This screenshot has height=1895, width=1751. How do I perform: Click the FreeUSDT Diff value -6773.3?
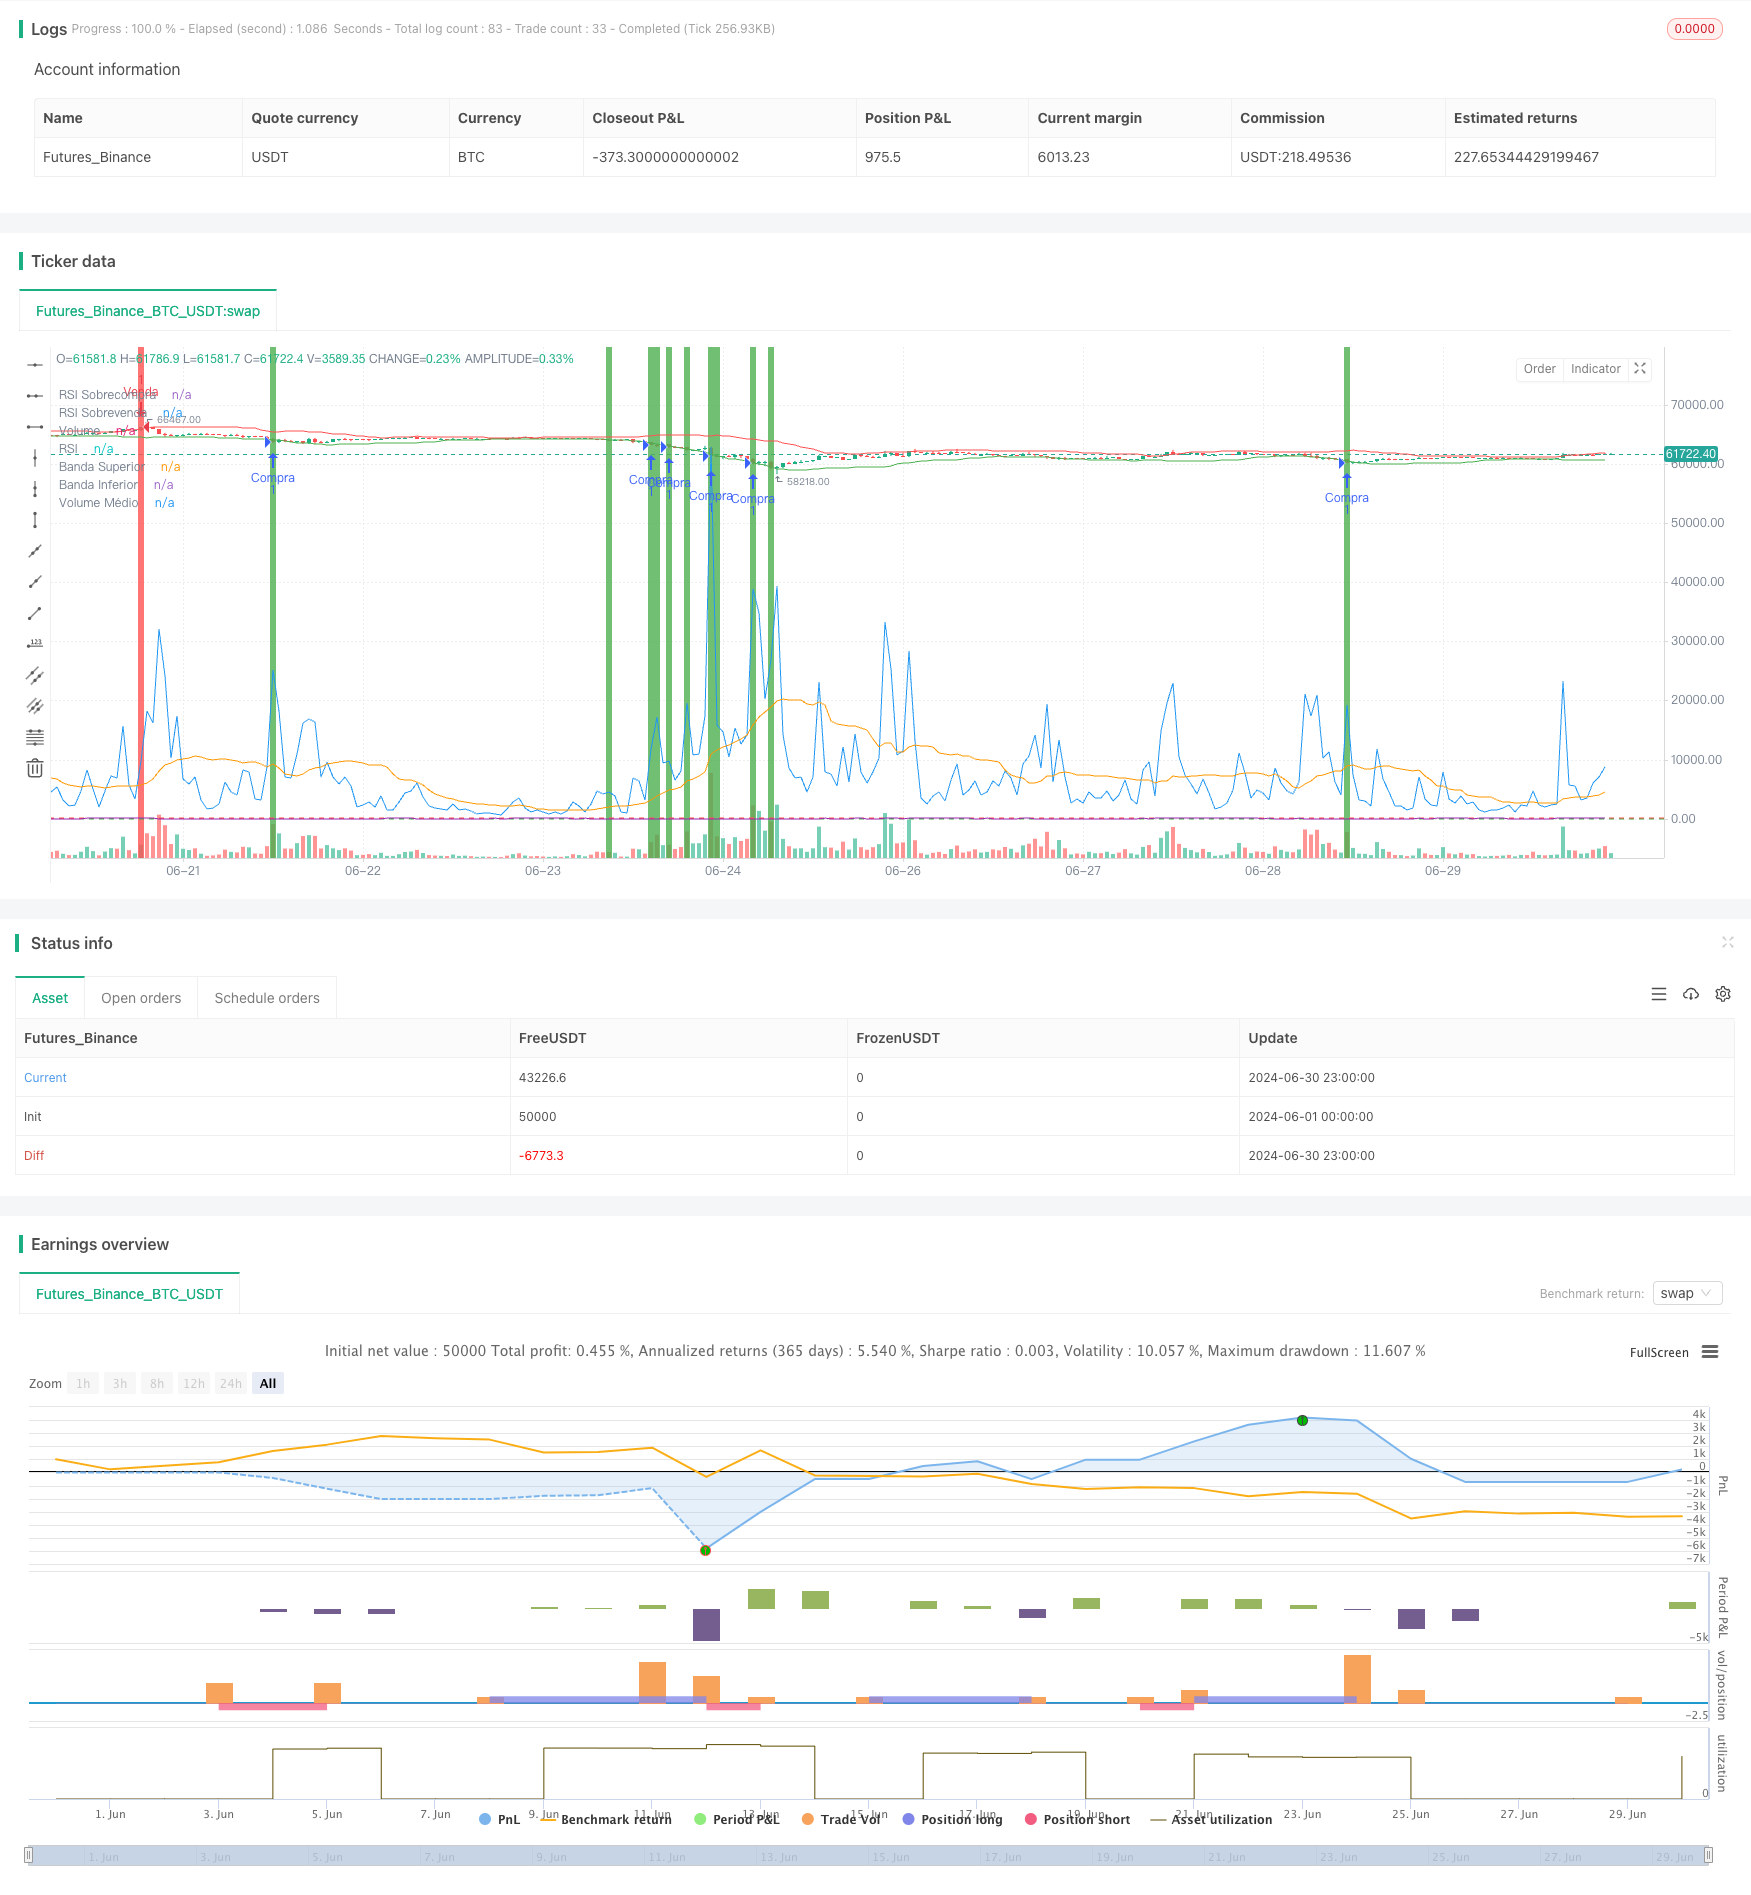[x=541, y=1156]
